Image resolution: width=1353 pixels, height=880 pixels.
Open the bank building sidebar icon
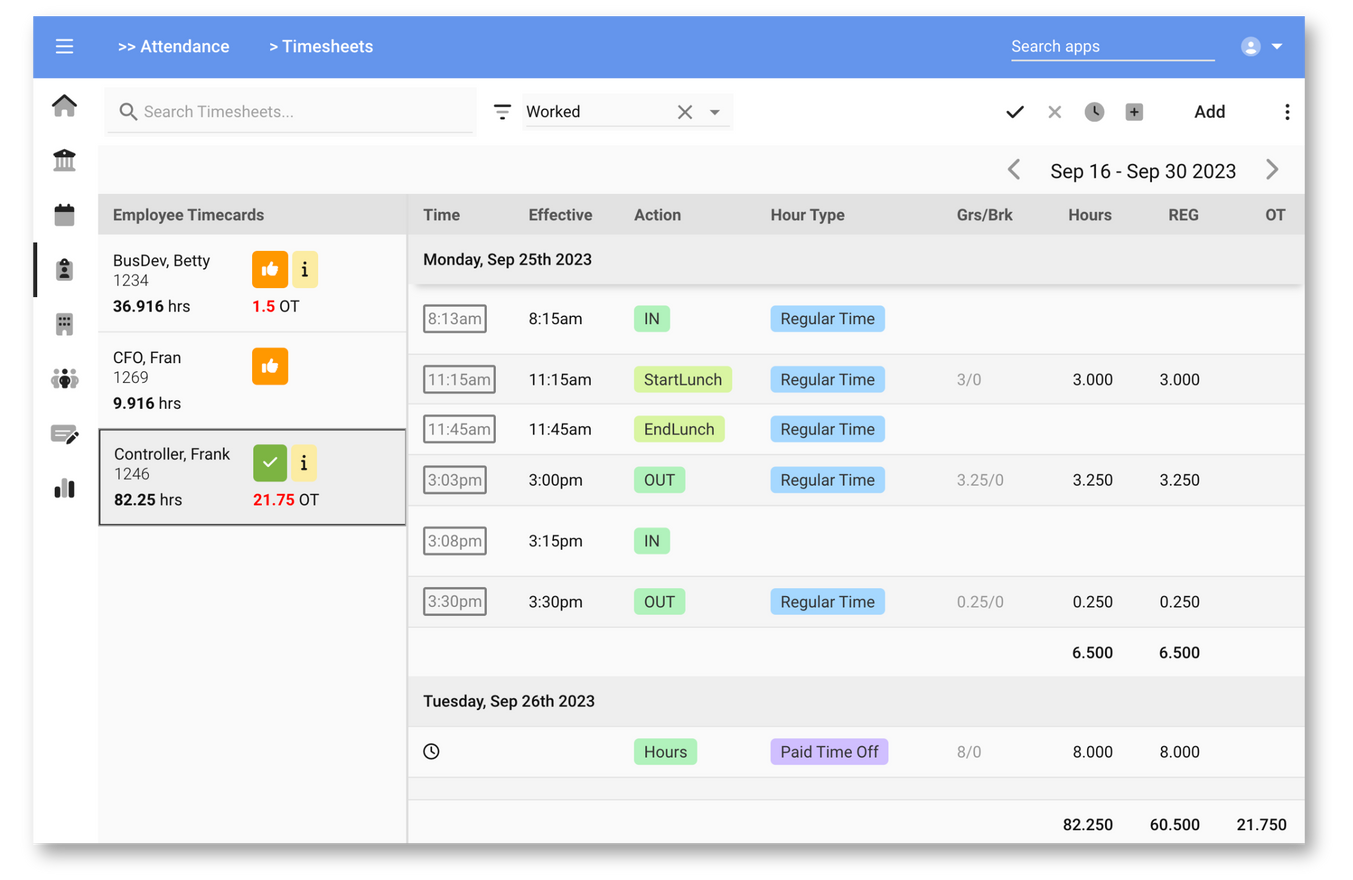(x=65, y=161)
